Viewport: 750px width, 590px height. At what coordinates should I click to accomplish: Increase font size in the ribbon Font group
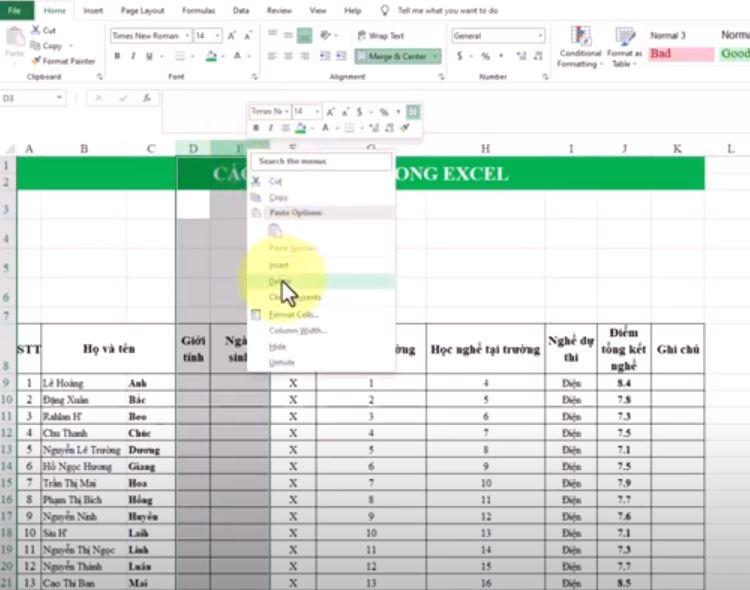pyautogui.click(x=232, y=36)
